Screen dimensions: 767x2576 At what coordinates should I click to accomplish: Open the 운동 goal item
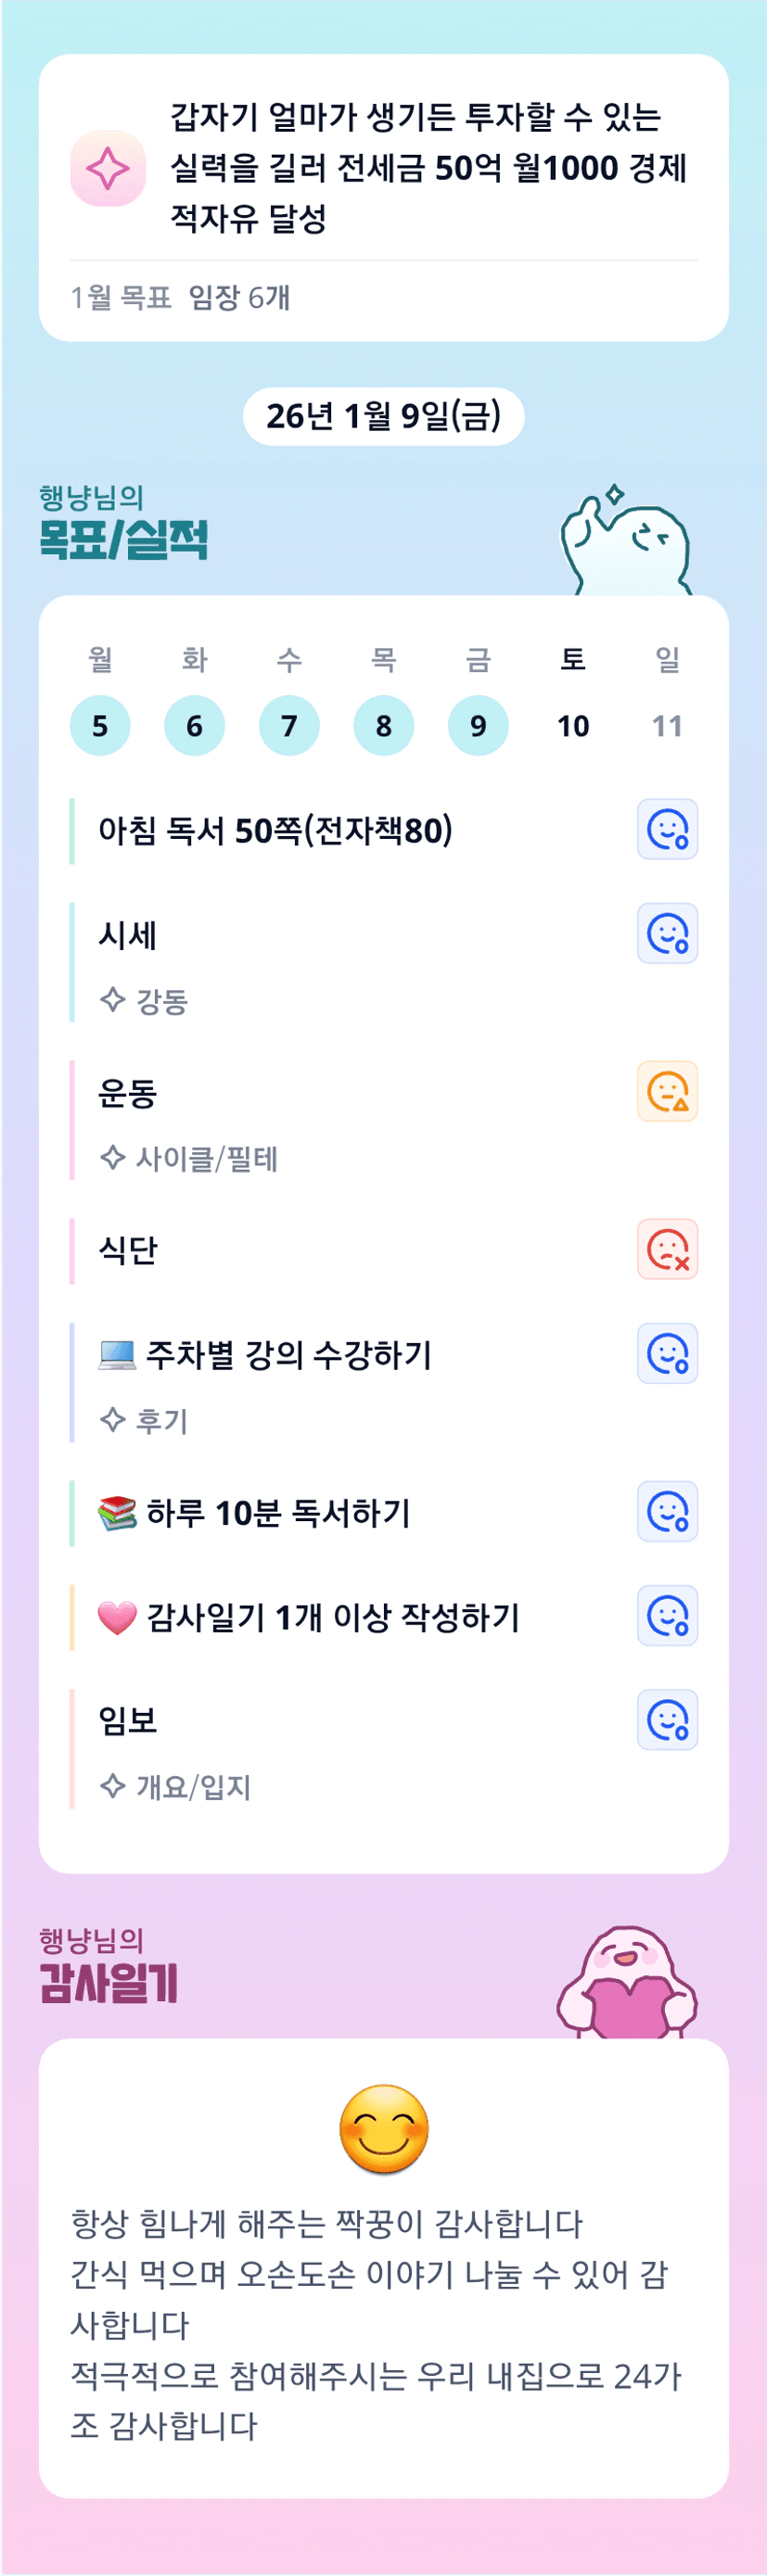[x=128, y=1092]
